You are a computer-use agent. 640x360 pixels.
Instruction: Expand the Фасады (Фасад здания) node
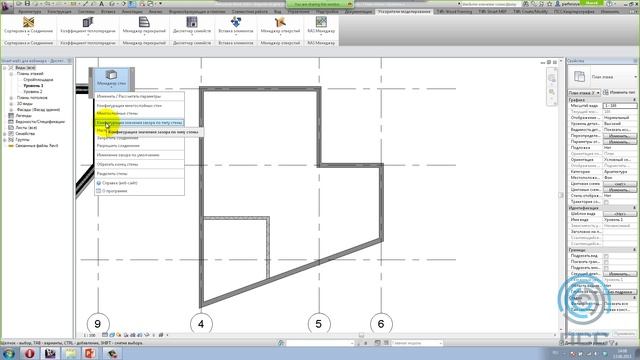click(11, 110)
